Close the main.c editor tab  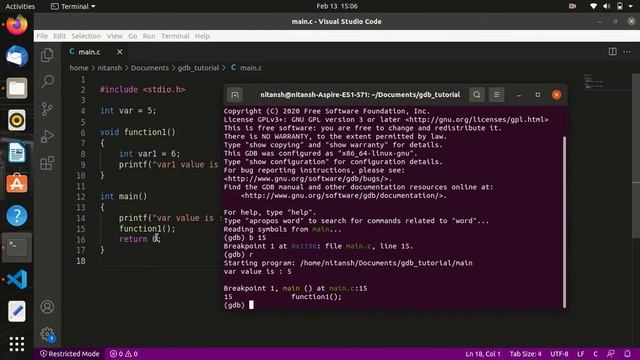tap(120, 52)
